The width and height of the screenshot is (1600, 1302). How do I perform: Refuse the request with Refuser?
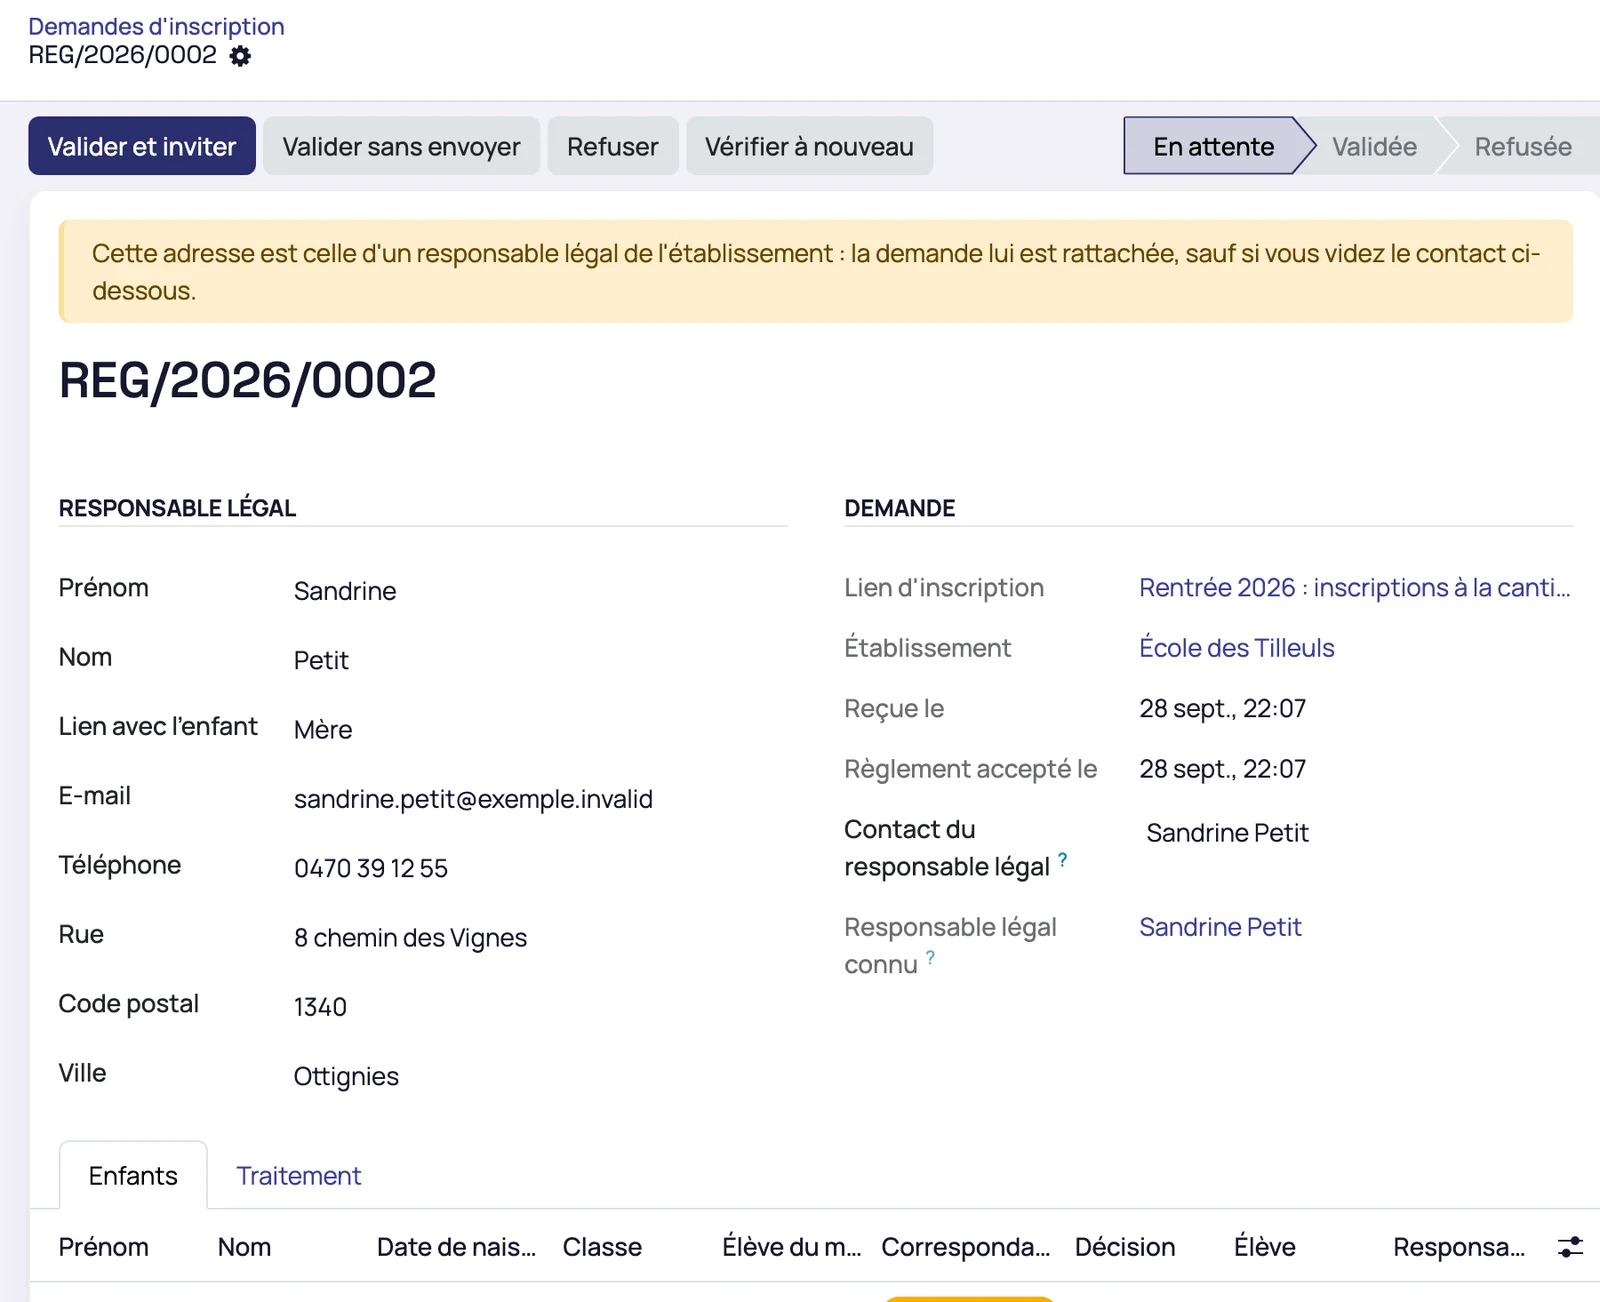point(613,146)
